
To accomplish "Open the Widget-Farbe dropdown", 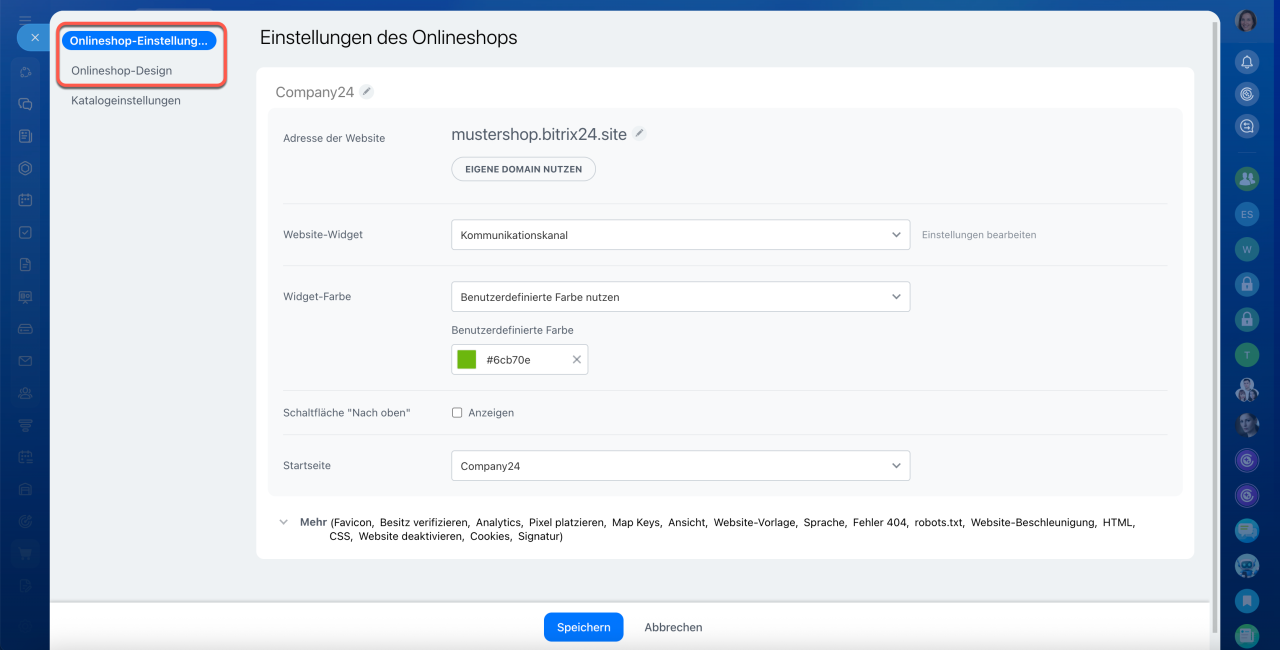I will click(680, 297).
